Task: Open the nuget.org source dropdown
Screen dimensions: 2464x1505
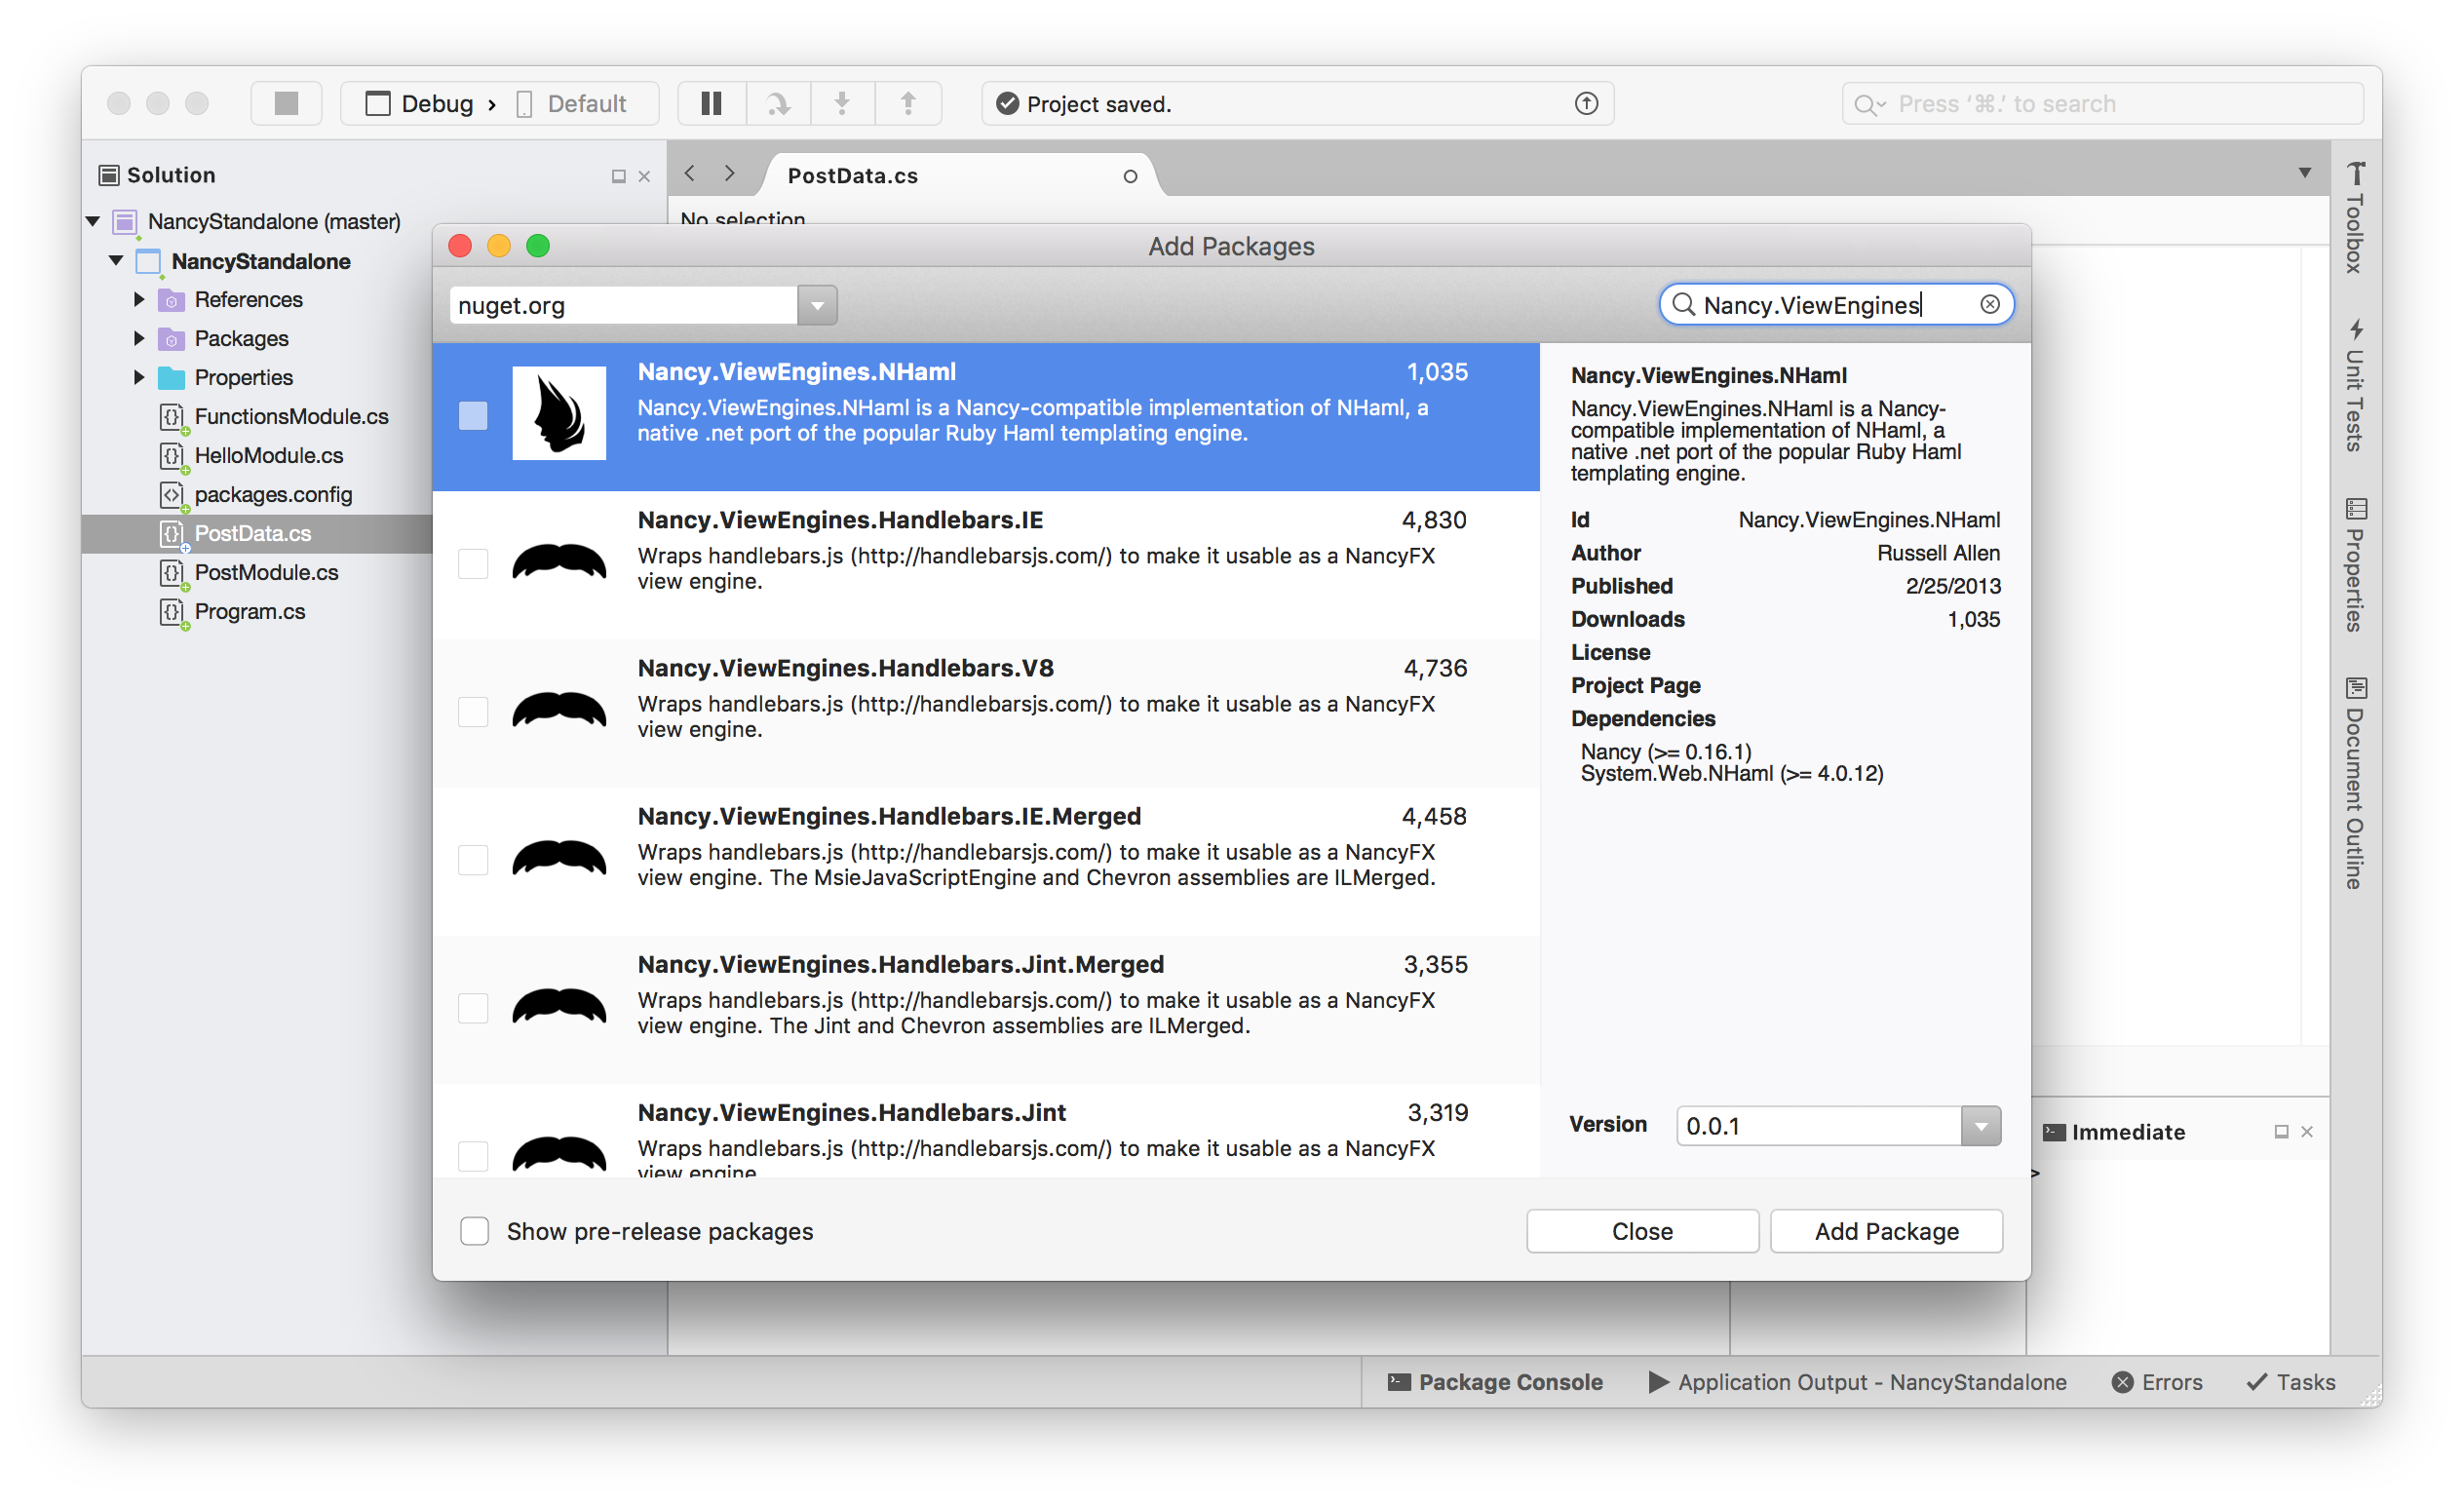Action: point(817,305)
